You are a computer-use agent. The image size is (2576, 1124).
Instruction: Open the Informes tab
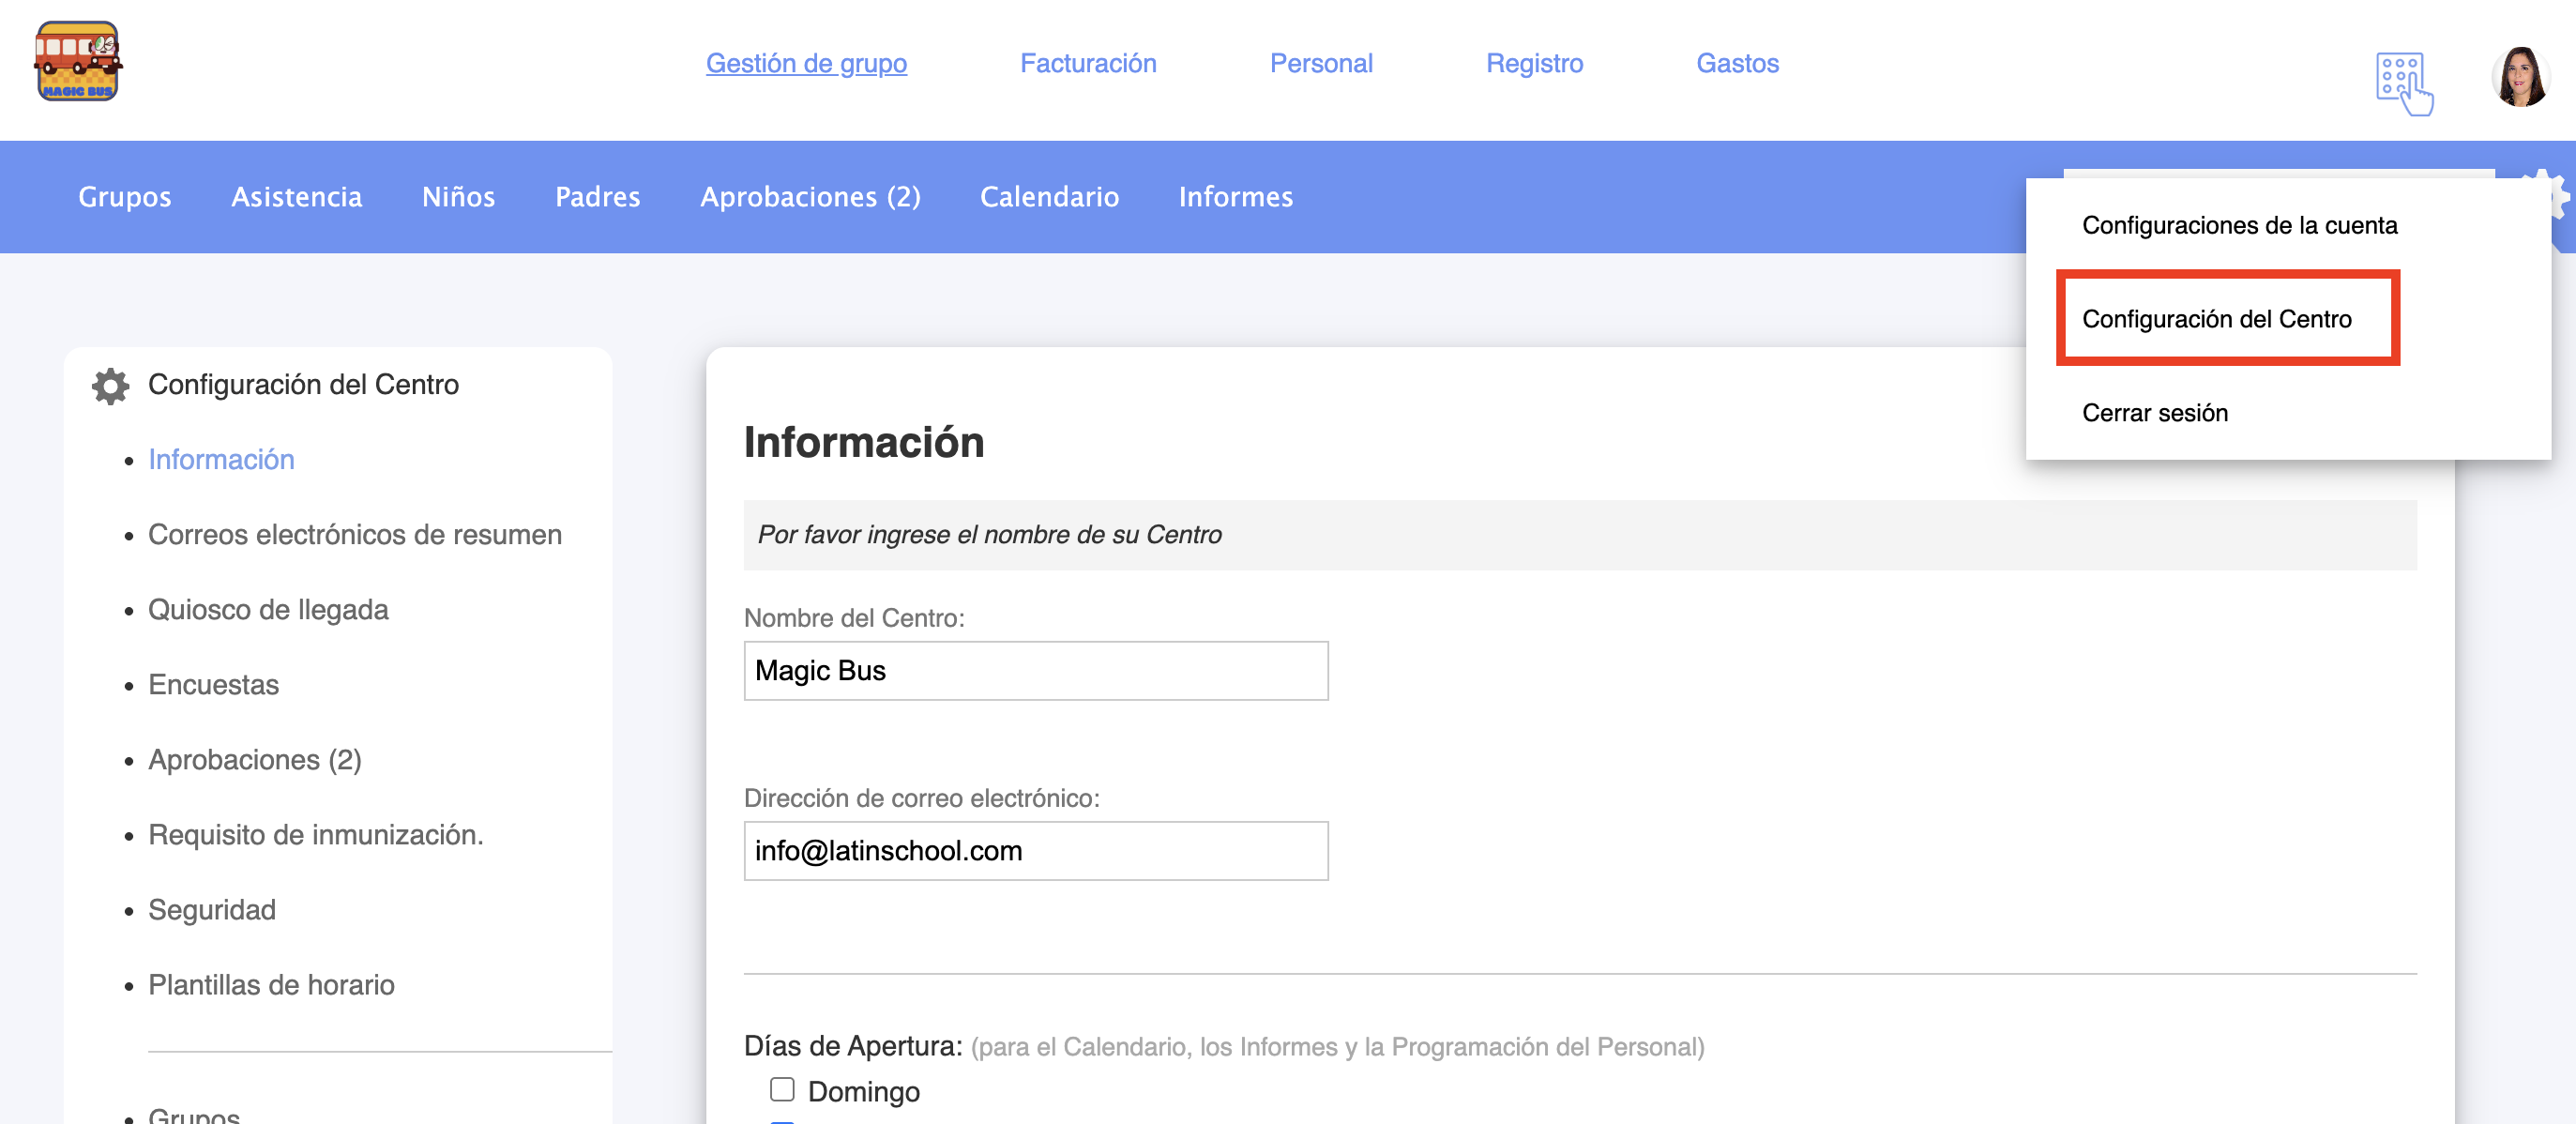coord(1235,197)
